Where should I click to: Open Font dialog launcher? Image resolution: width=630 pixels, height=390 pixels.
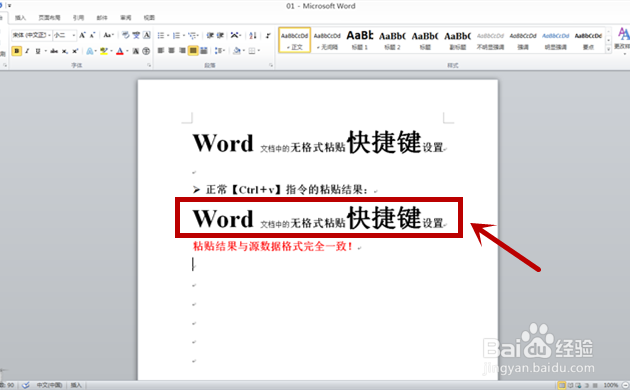point(149,65)
